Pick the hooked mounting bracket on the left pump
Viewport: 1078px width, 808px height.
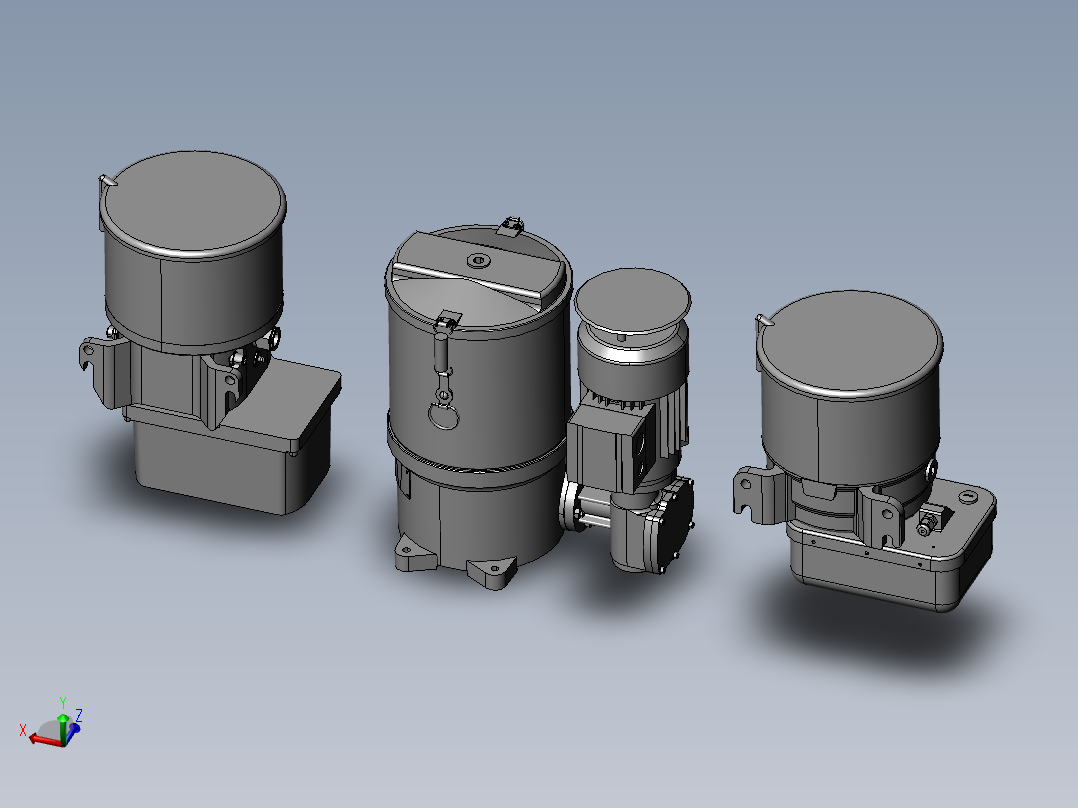click(x=104, y=370)
